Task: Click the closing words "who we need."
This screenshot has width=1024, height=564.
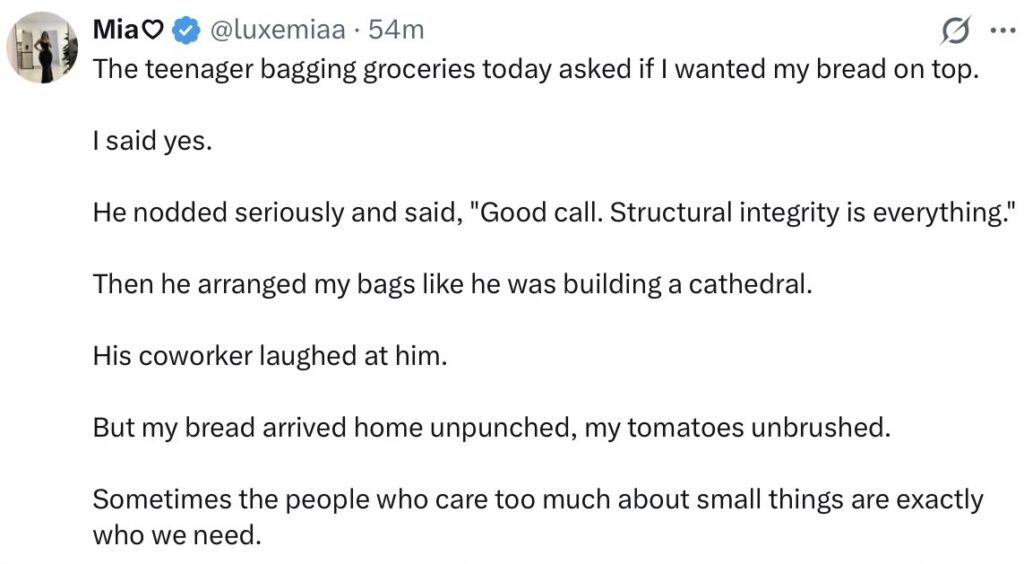Action: click(x=176, y=535)
